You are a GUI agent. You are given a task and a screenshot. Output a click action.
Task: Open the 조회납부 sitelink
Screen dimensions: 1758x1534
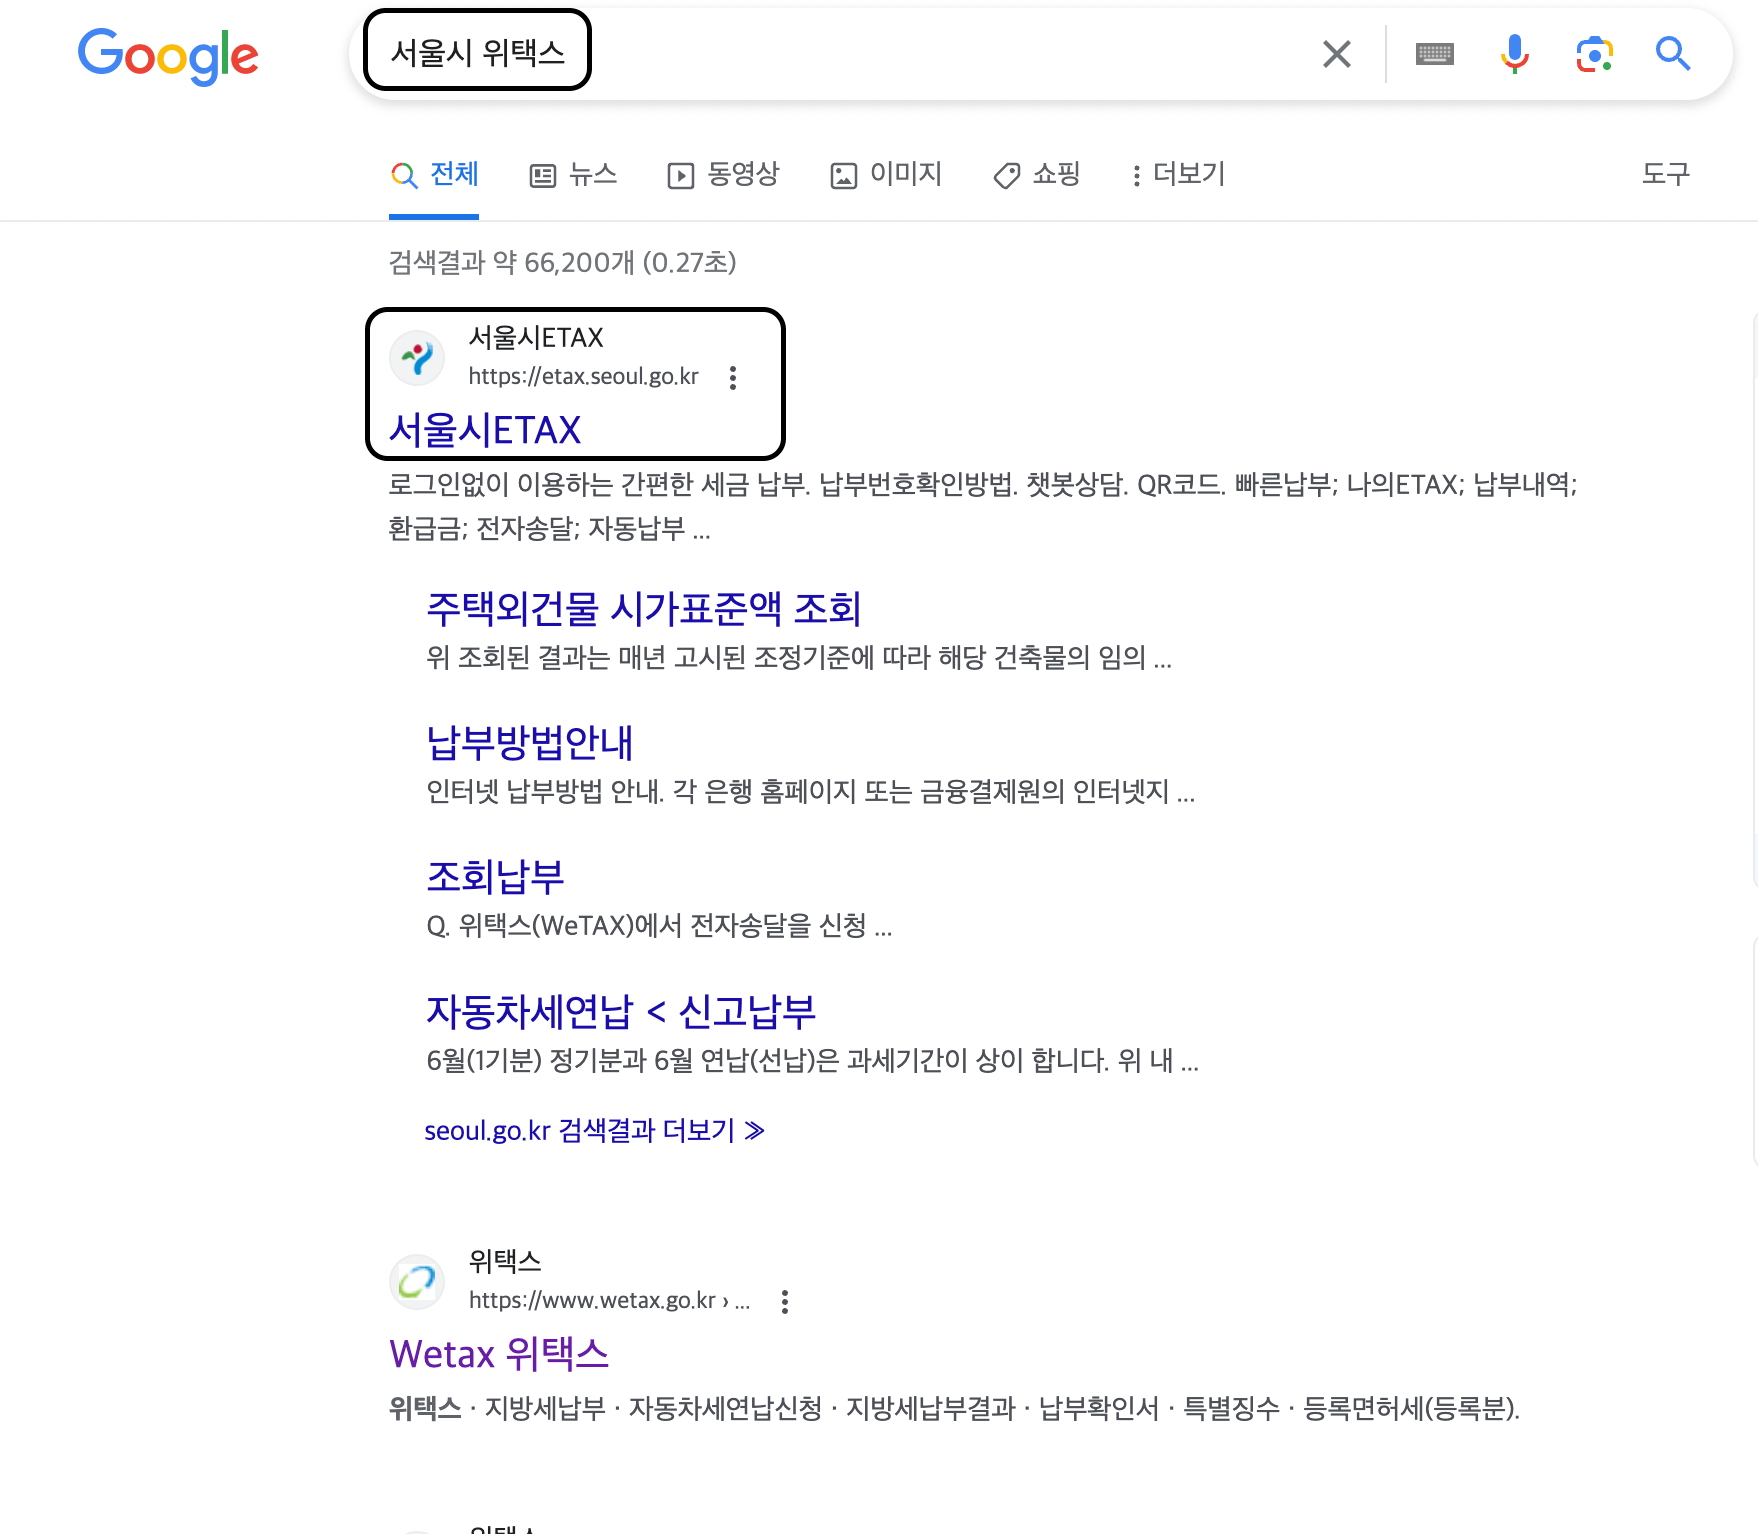click(x=495, y=877)
